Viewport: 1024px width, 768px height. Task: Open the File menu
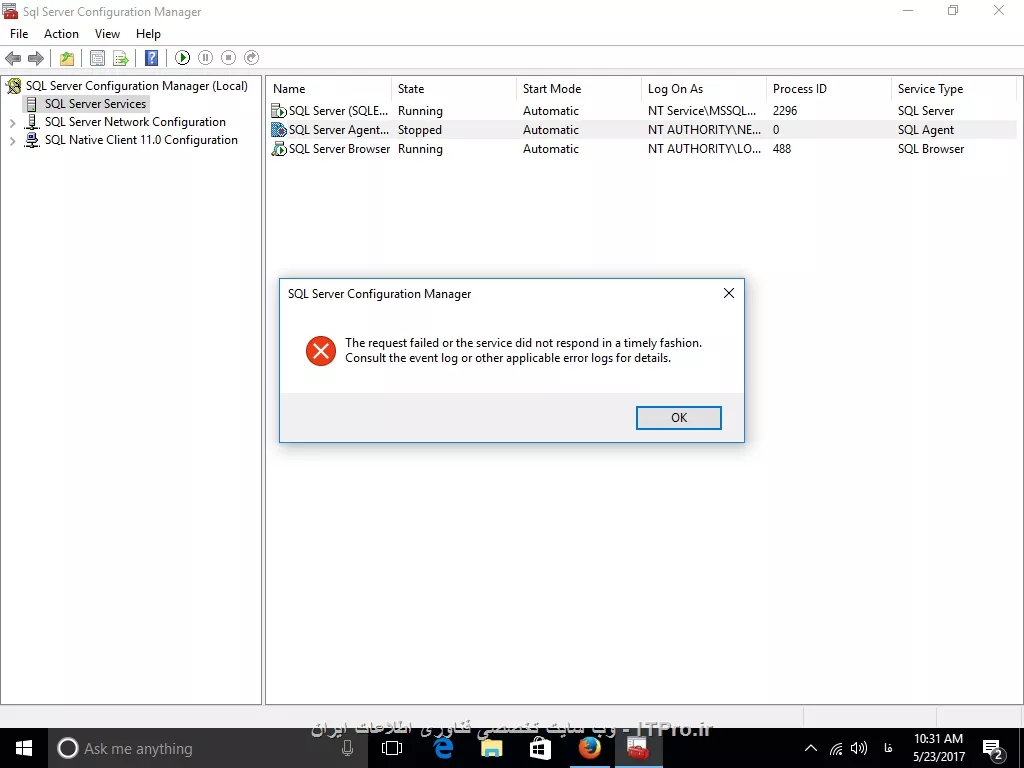19,34
